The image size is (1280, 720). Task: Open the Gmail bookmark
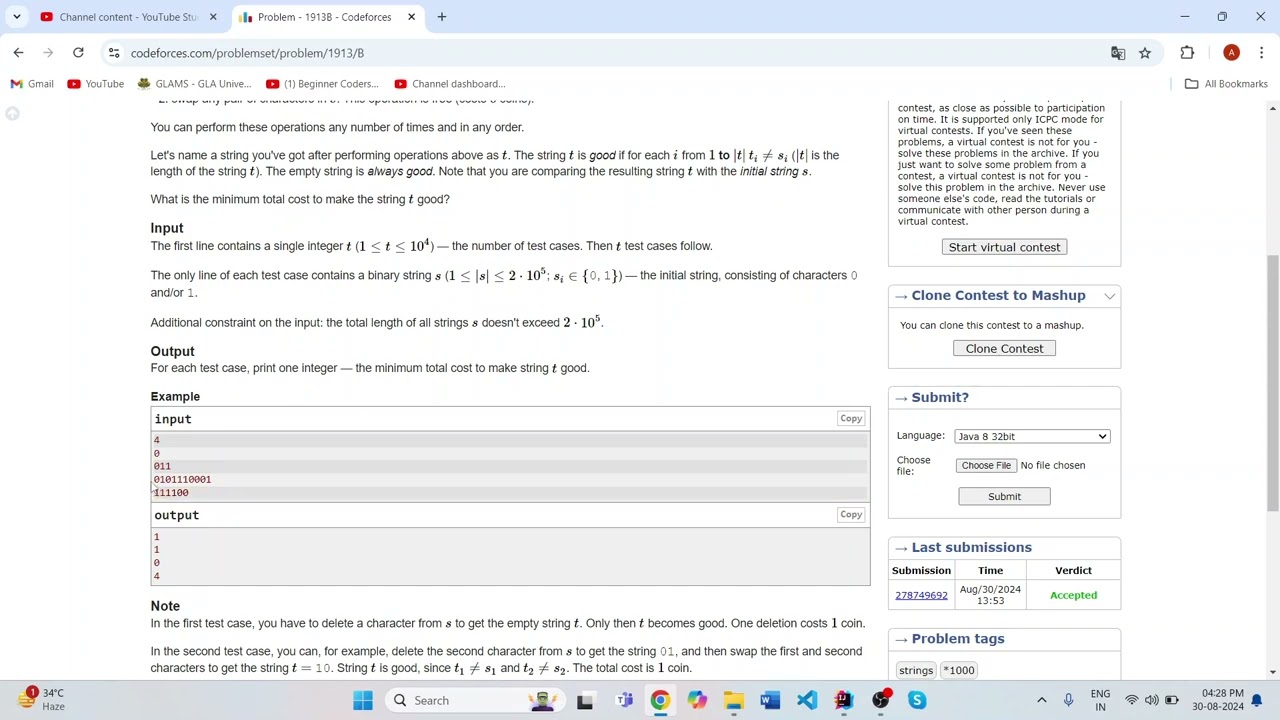click(32, 84)
